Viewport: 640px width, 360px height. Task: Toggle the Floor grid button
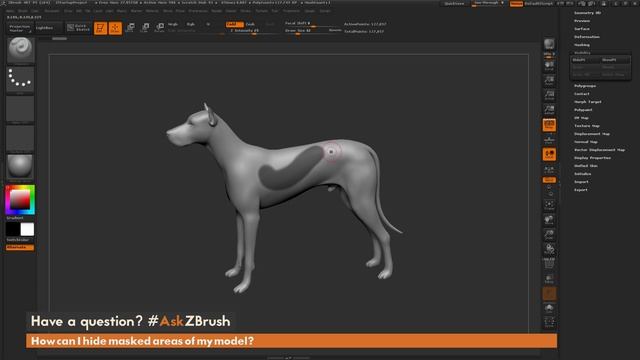tap(549, 140)
